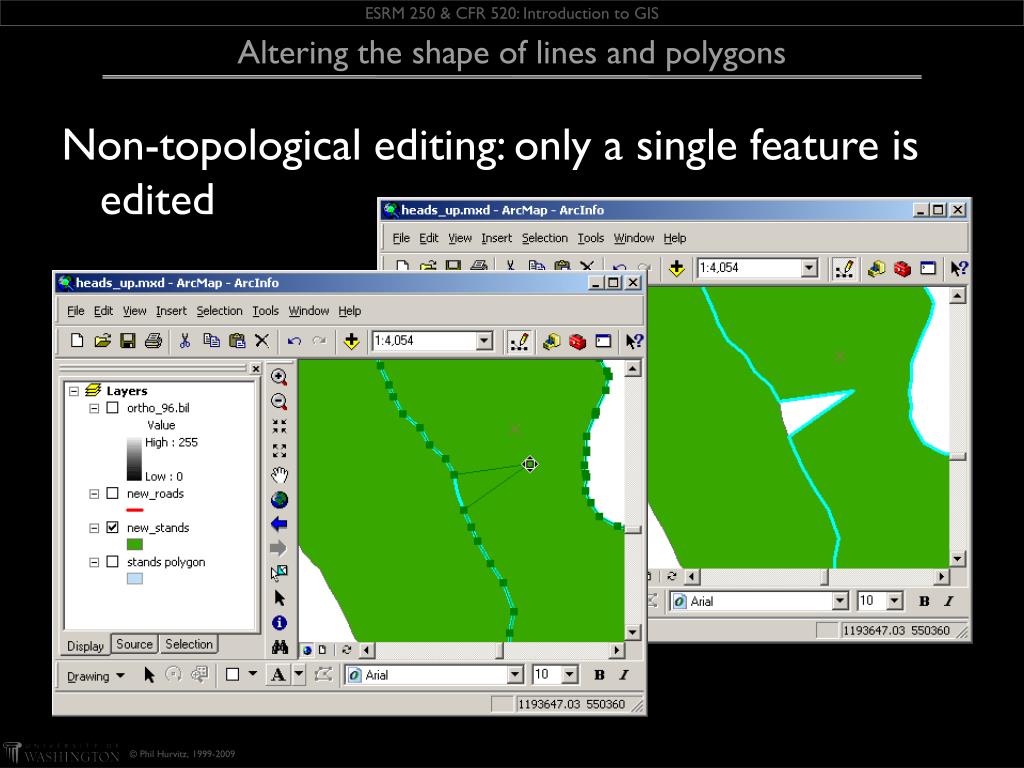Select the Identify info tool
1024x768 pixels.
(280, 622)
